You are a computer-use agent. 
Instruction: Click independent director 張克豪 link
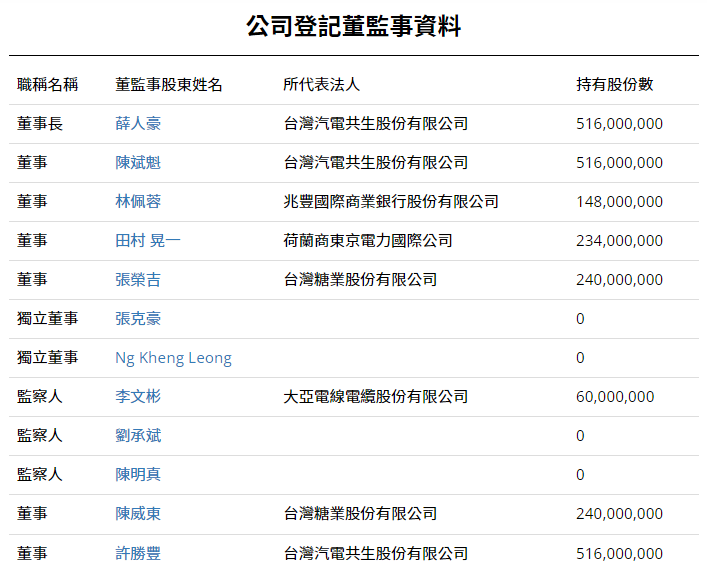[138, 319]
